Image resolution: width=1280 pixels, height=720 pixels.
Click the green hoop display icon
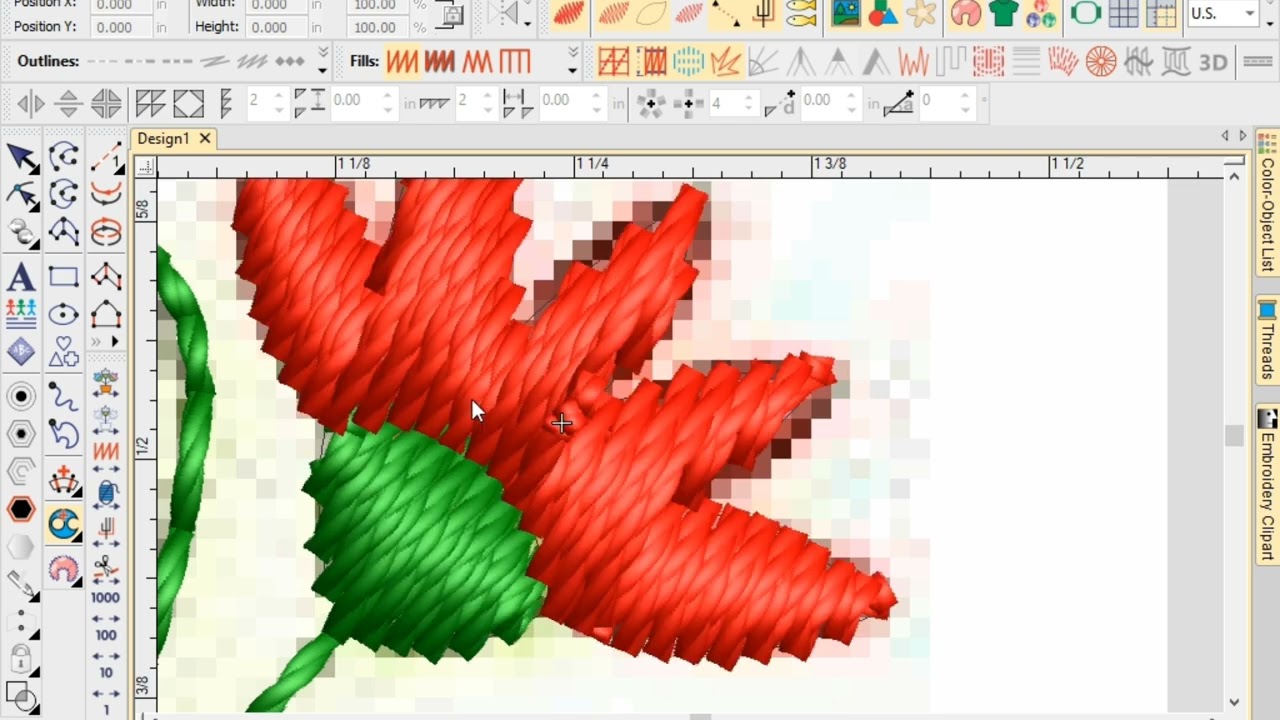[x=1086, y=13]
